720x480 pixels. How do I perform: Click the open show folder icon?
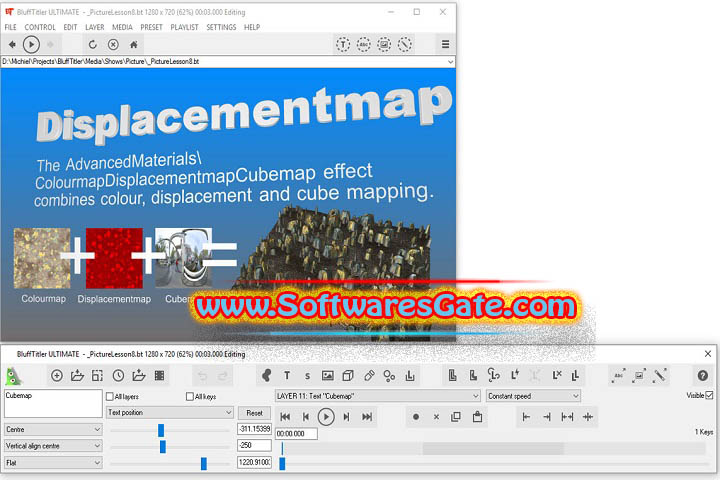77,376
